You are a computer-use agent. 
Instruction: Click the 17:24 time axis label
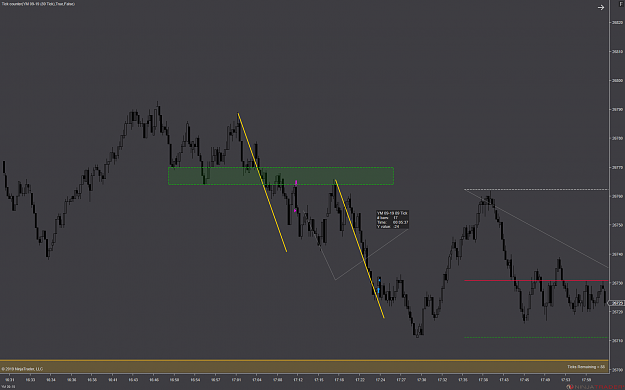pyautogui.click(x=380, y=380)
